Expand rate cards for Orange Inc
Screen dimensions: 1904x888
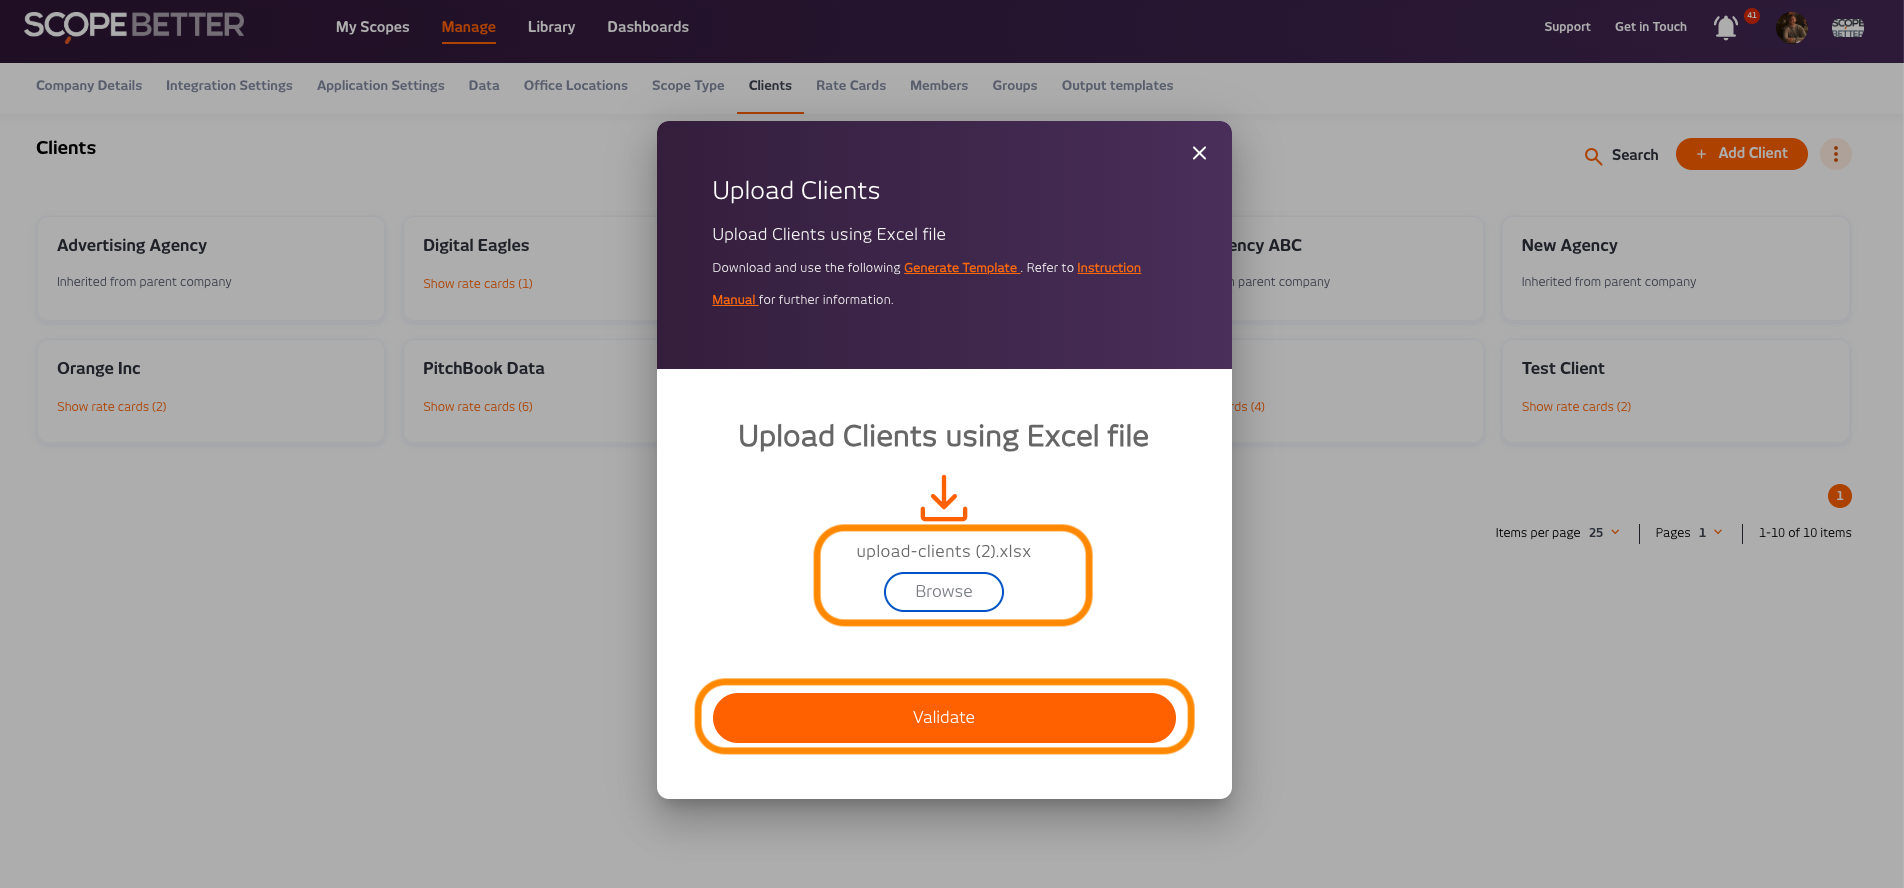pos(112,407)
